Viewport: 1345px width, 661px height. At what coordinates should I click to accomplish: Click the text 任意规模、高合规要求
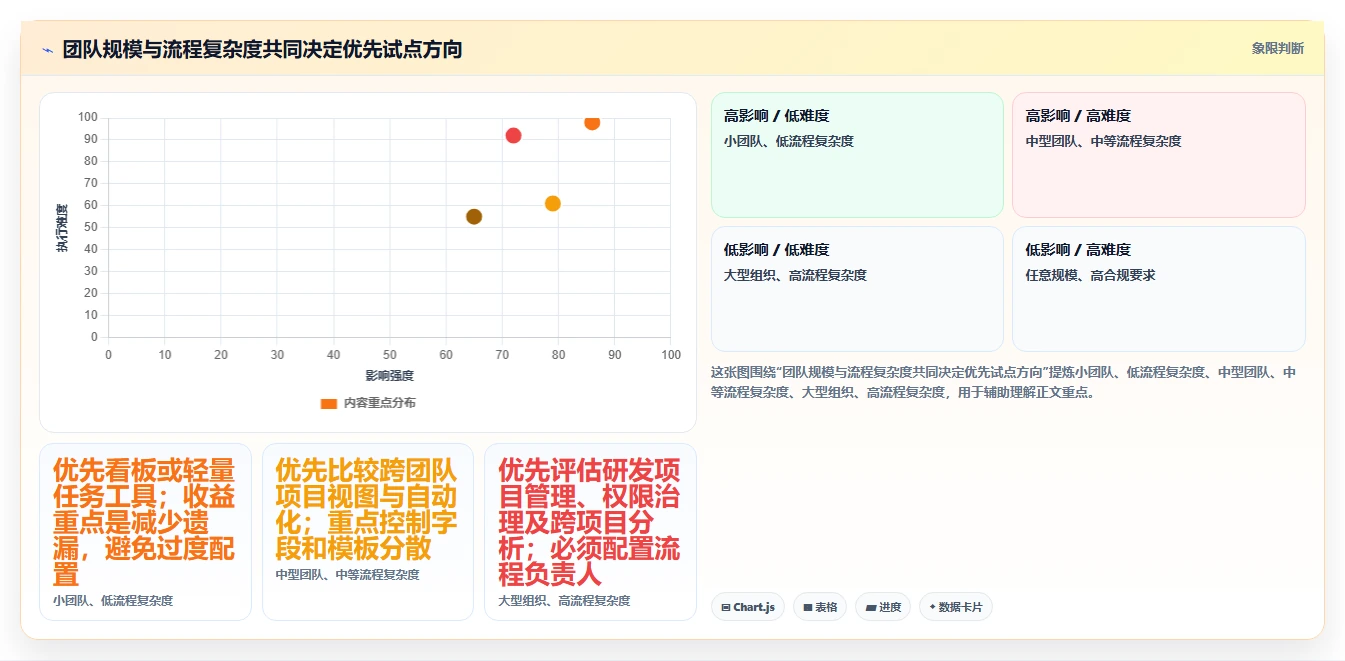1090,275
